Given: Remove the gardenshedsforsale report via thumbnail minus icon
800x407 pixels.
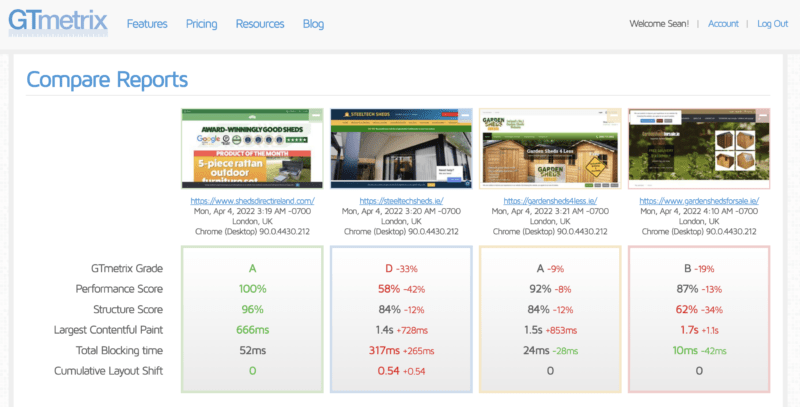Looking at the screenshot, I should point(763,116).
